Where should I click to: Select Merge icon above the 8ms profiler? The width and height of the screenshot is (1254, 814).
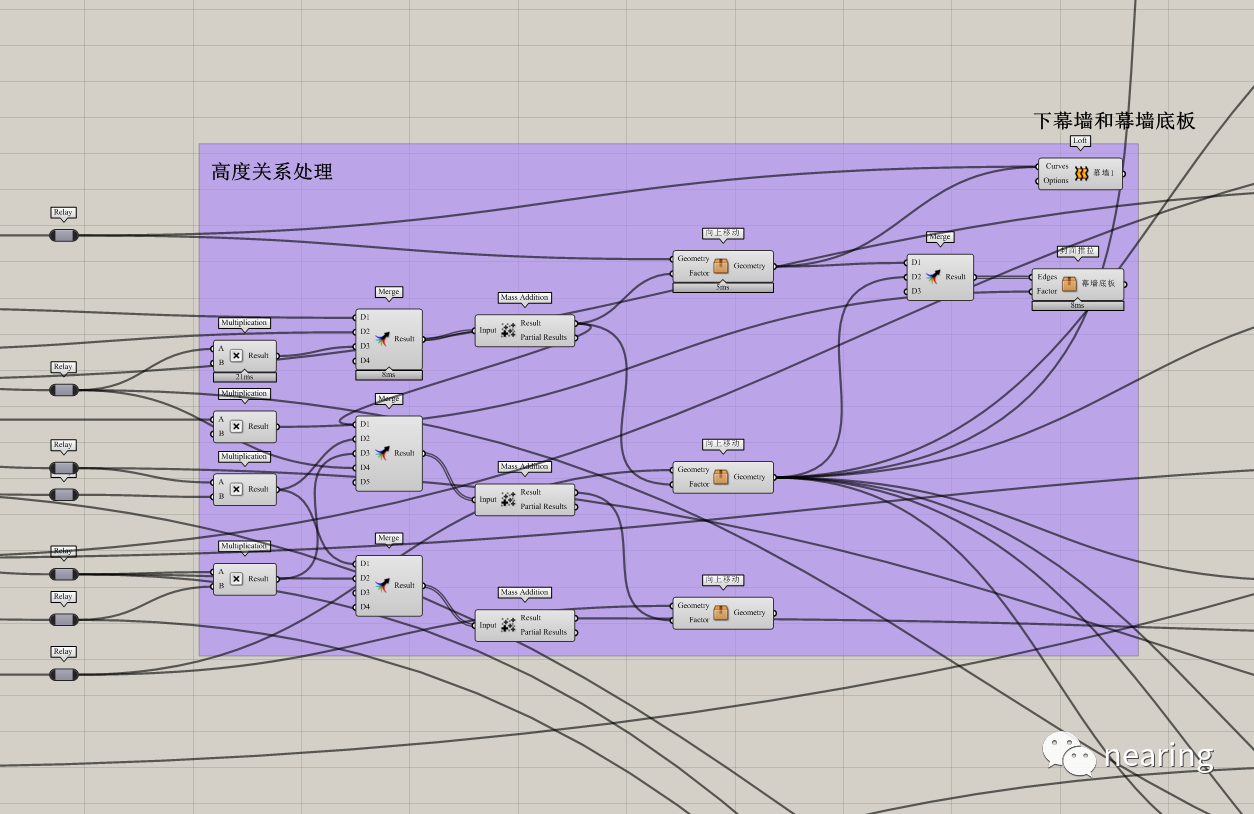coord(382,339)
